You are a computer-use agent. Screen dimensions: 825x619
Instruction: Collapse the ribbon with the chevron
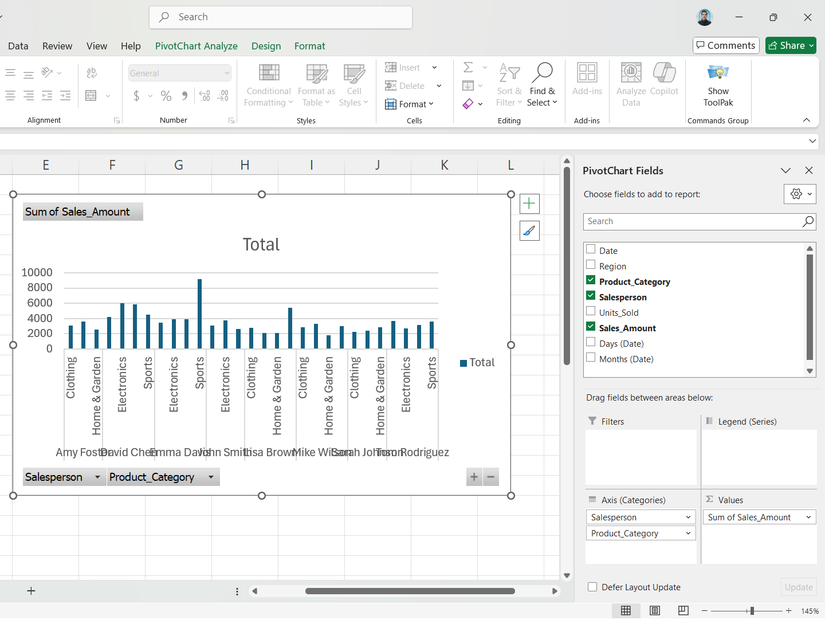(806, 120)
